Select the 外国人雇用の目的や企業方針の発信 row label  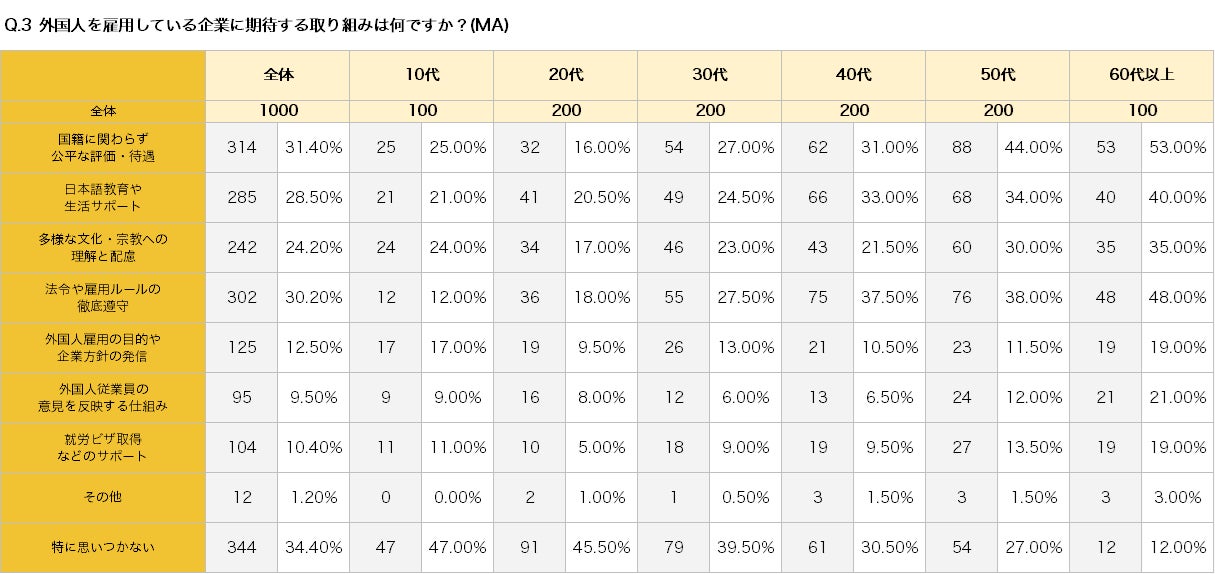tap(104, 347)
